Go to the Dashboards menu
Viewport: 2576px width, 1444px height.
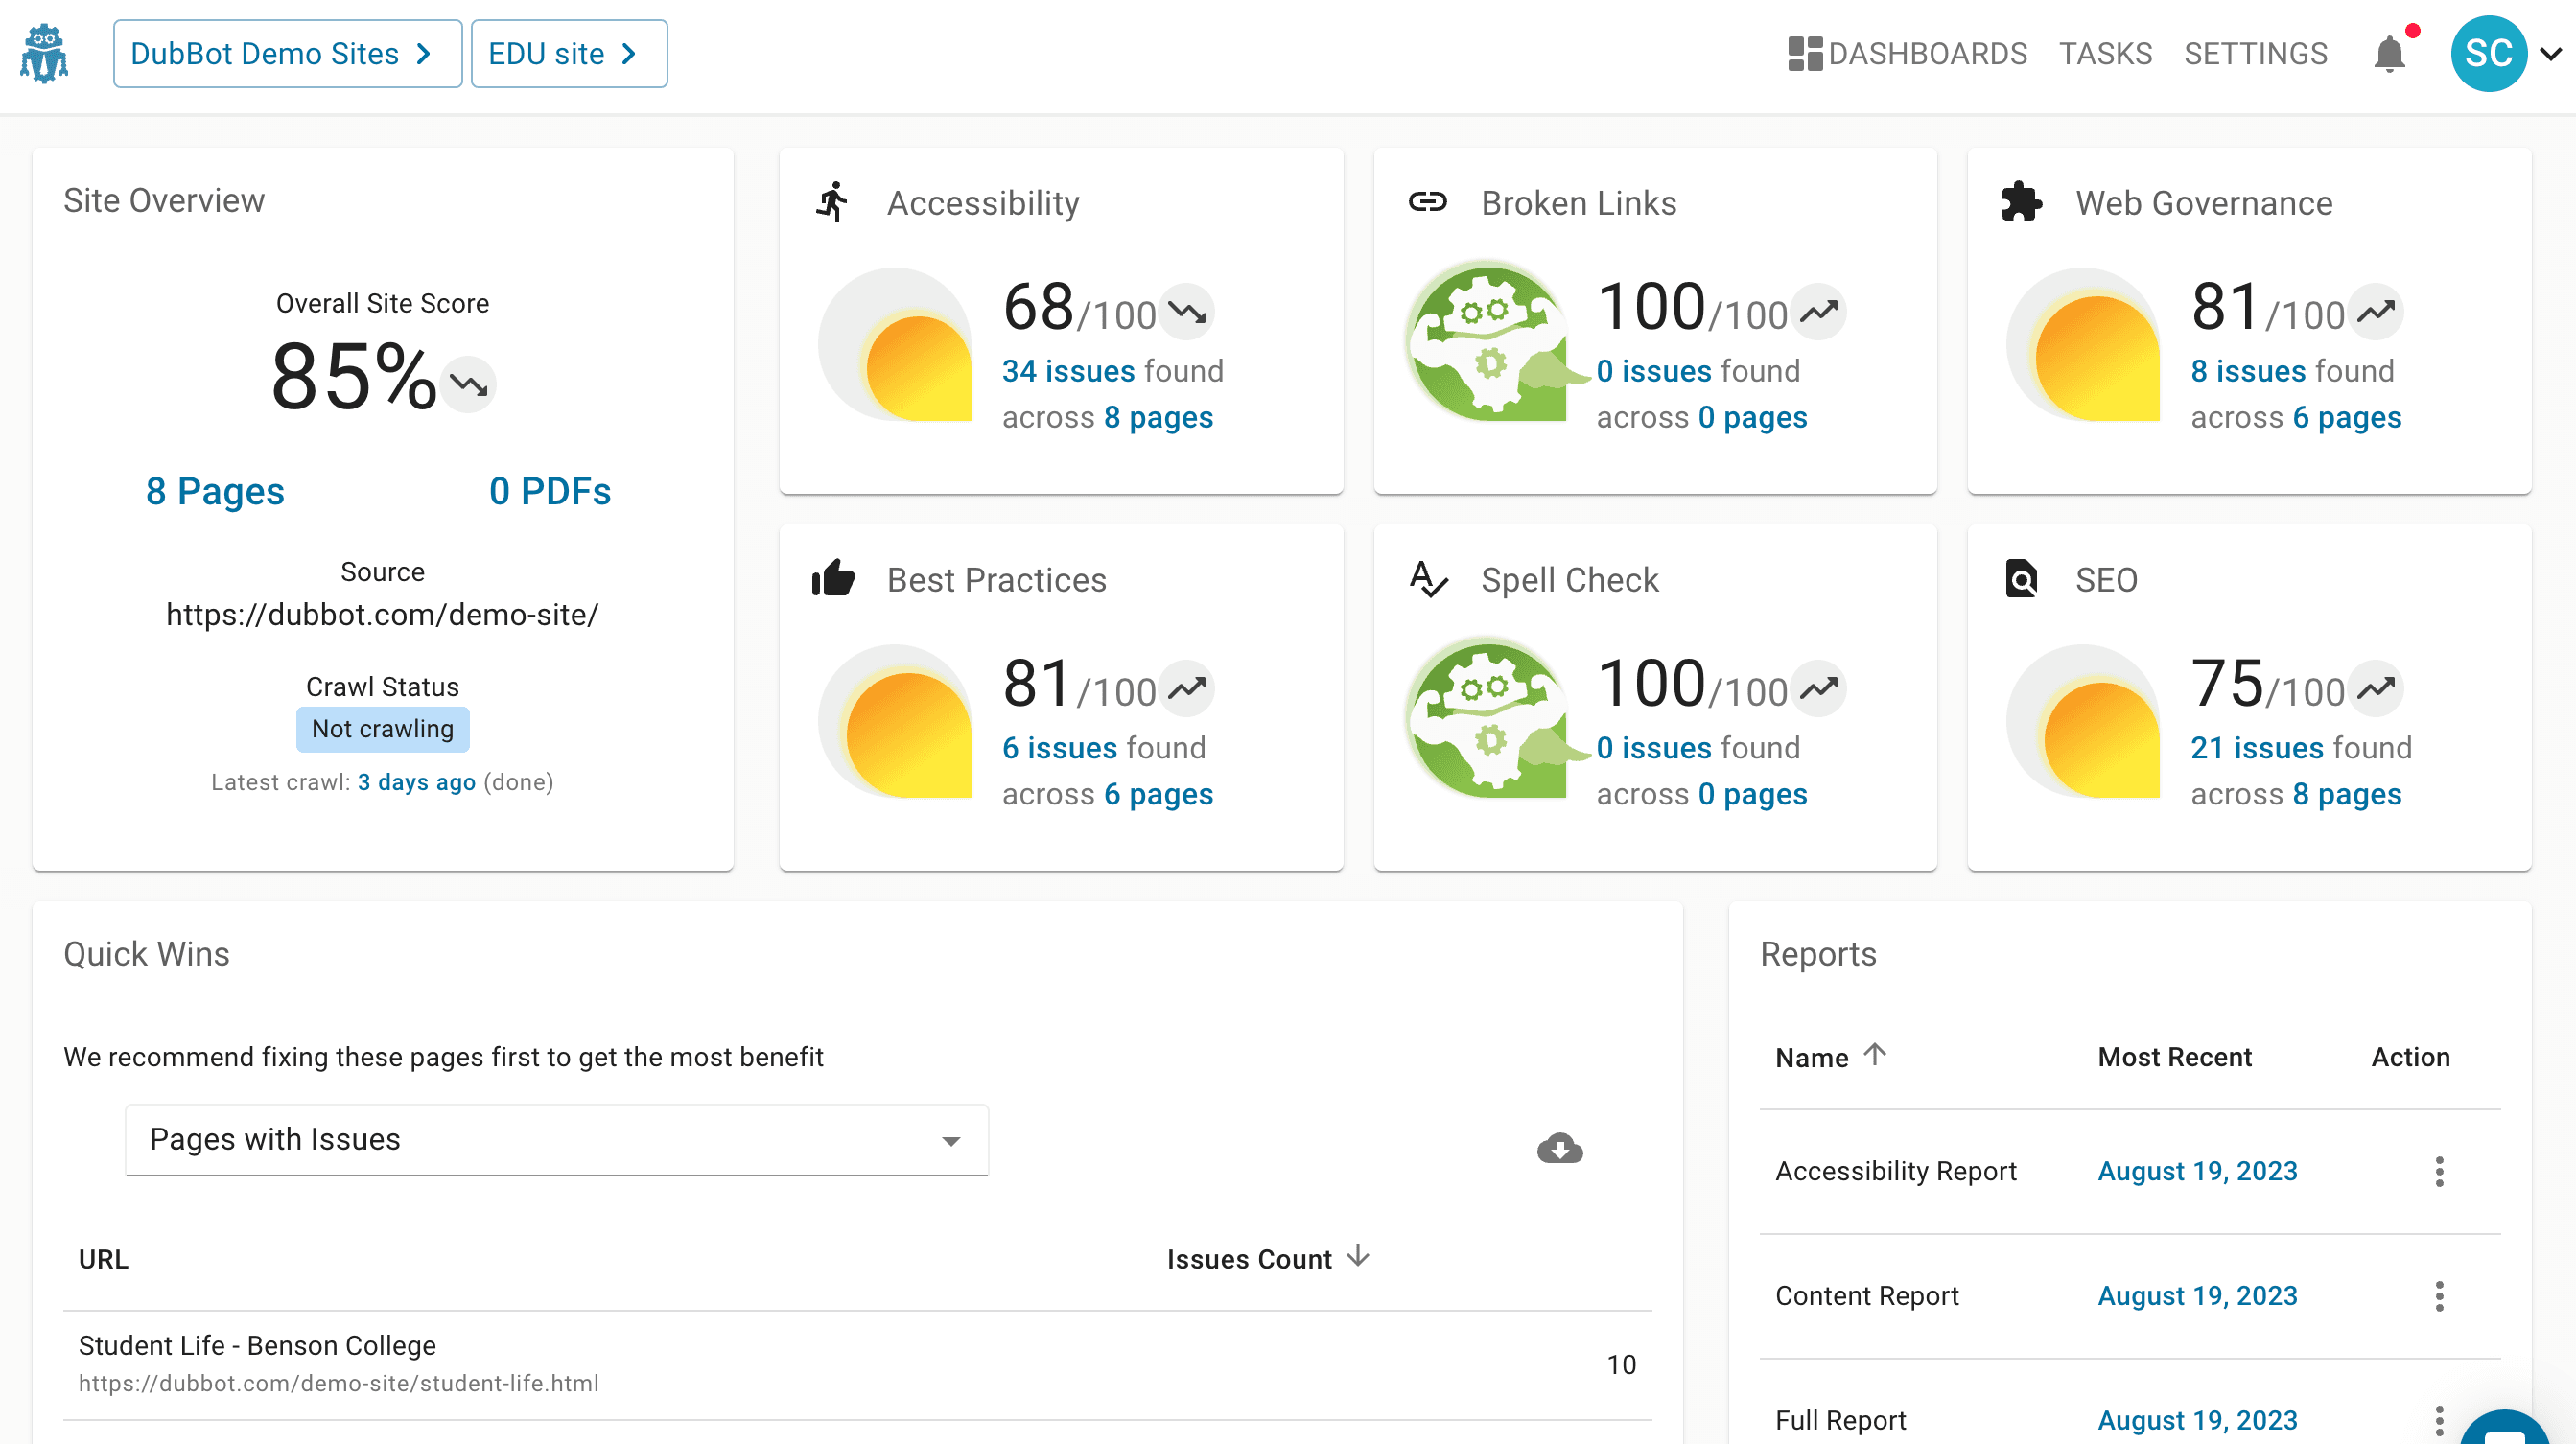pyautogui.click(x=1907, y=54)
